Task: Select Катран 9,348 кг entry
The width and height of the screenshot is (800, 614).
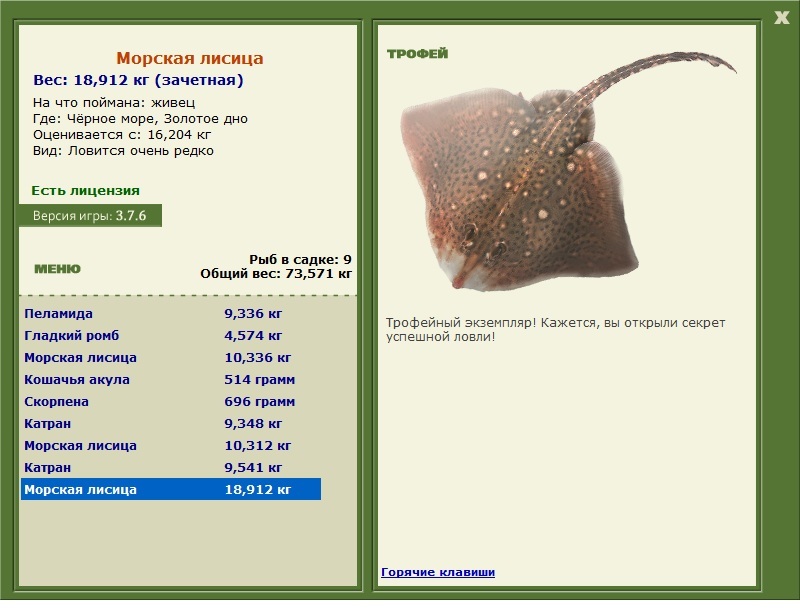Action: point(171,423)
